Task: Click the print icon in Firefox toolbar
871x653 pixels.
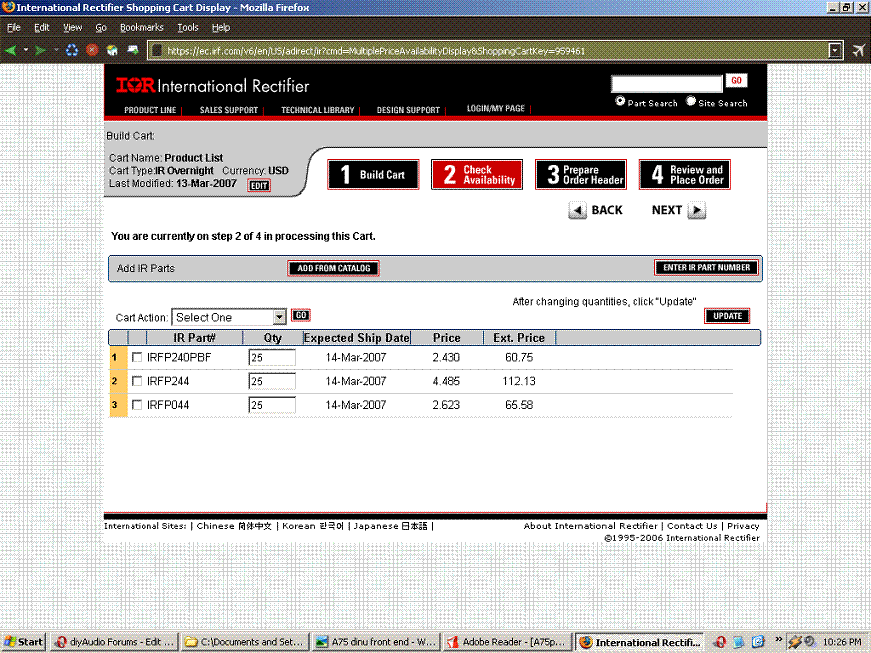Action: 133,51
